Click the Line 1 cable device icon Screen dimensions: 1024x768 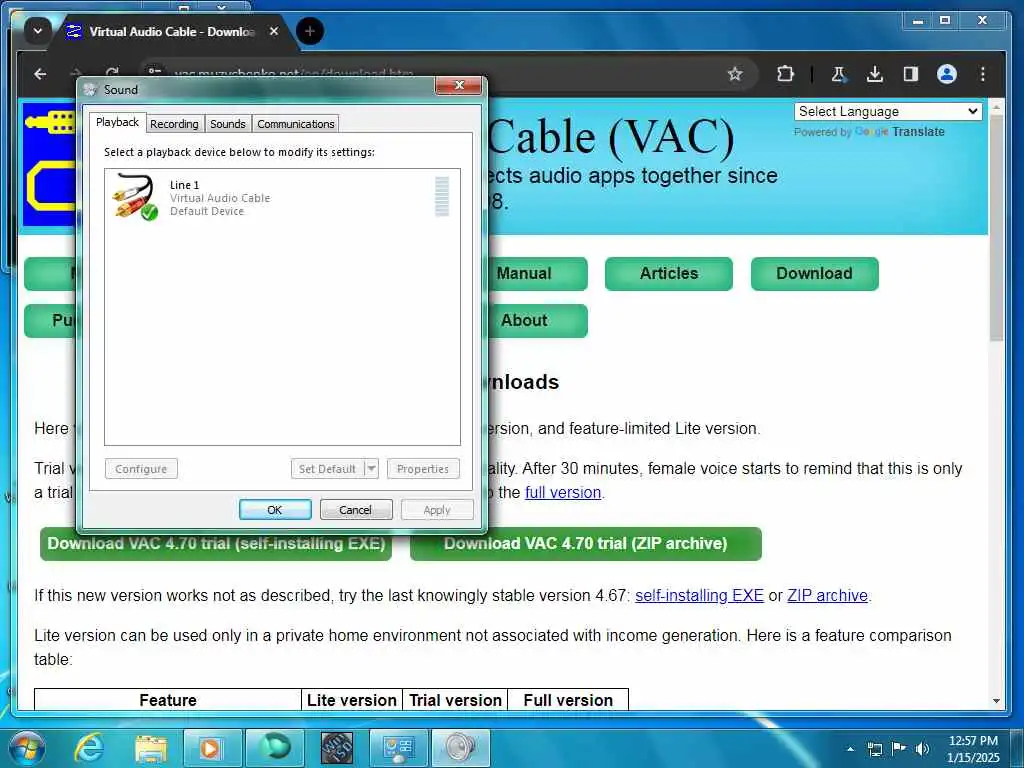[135, 197]
